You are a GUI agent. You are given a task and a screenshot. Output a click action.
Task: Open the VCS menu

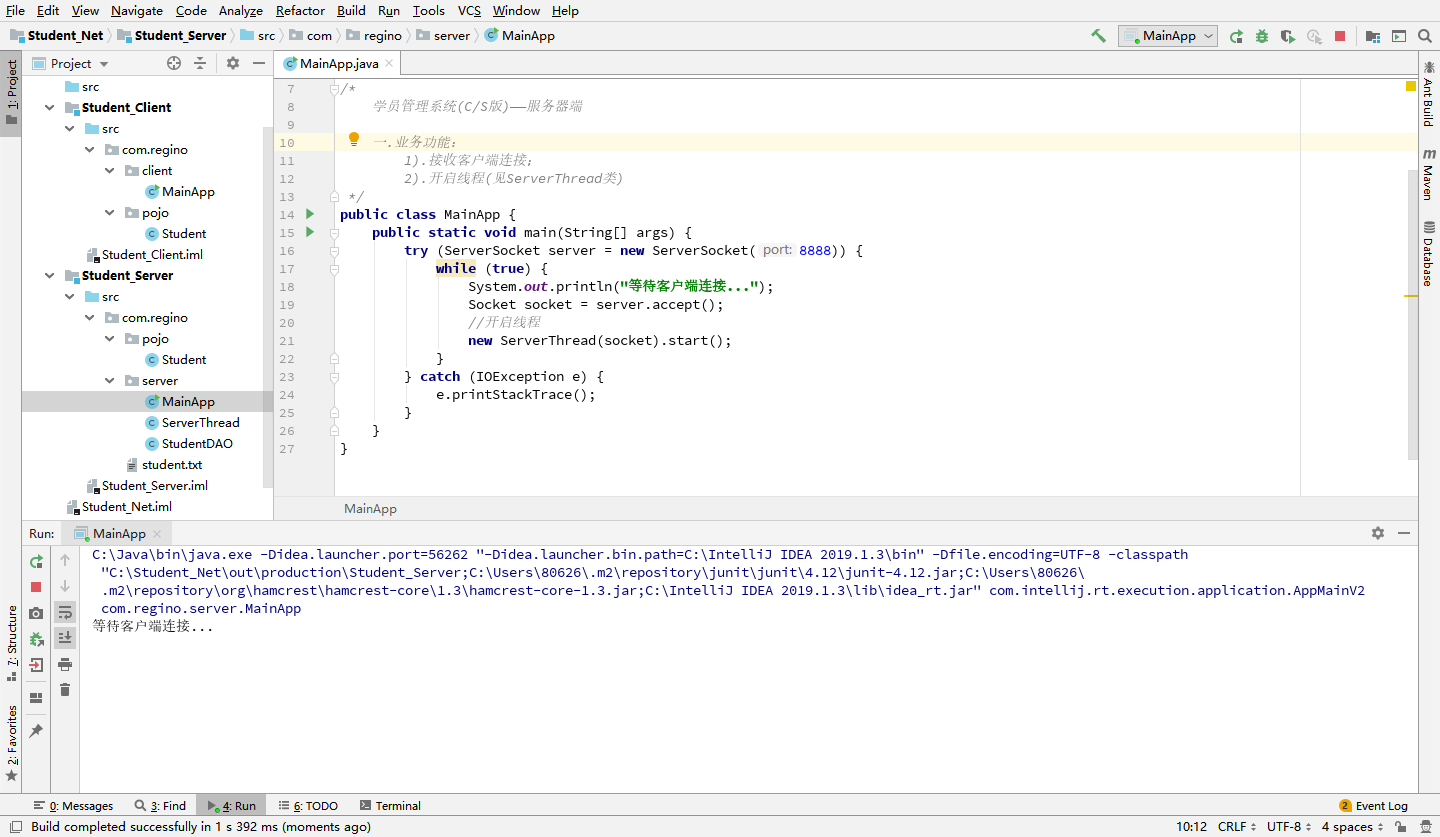tap(469, 10)
